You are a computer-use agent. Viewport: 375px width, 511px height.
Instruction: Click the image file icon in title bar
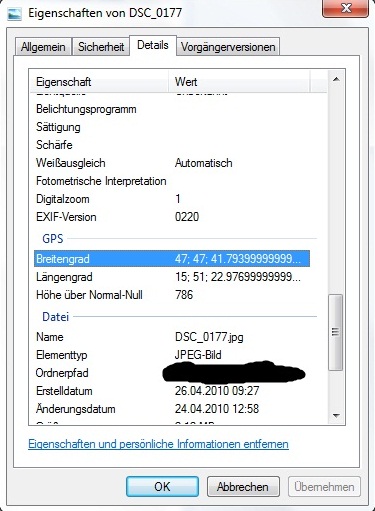point(14,14)
